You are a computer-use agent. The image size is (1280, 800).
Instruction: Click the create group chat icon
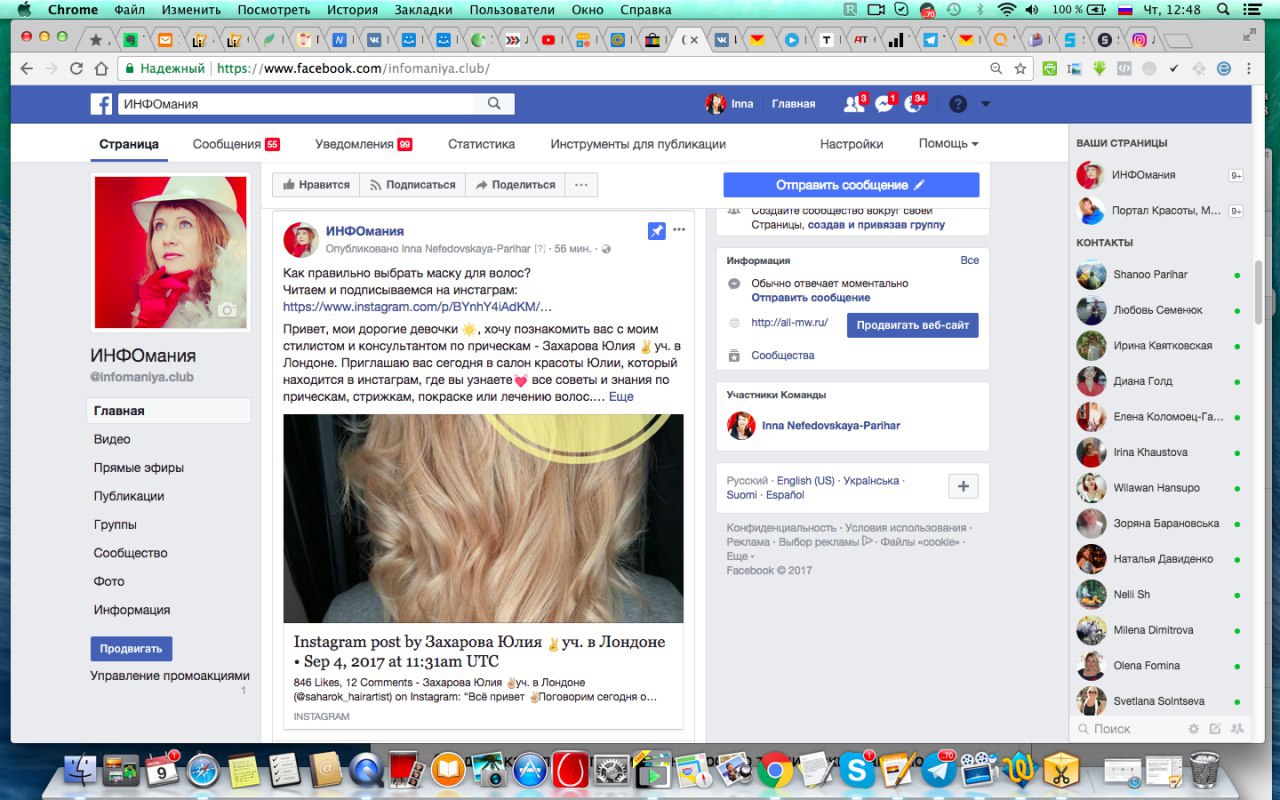(x=1237, y=729)
